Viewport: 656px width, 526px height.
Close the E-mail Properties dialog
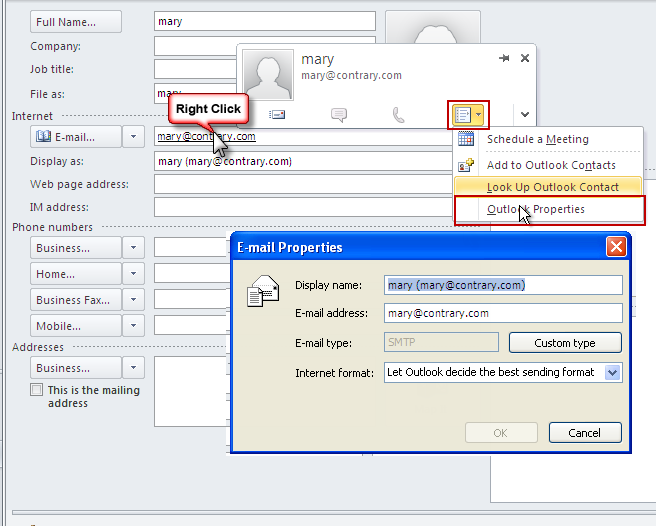point(616,247)
